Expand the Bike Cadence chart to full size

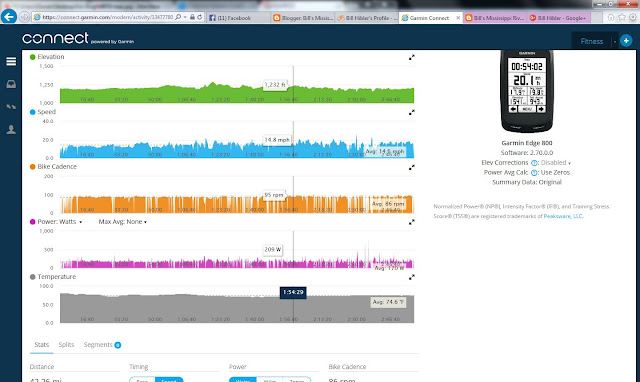click(411, 167)
